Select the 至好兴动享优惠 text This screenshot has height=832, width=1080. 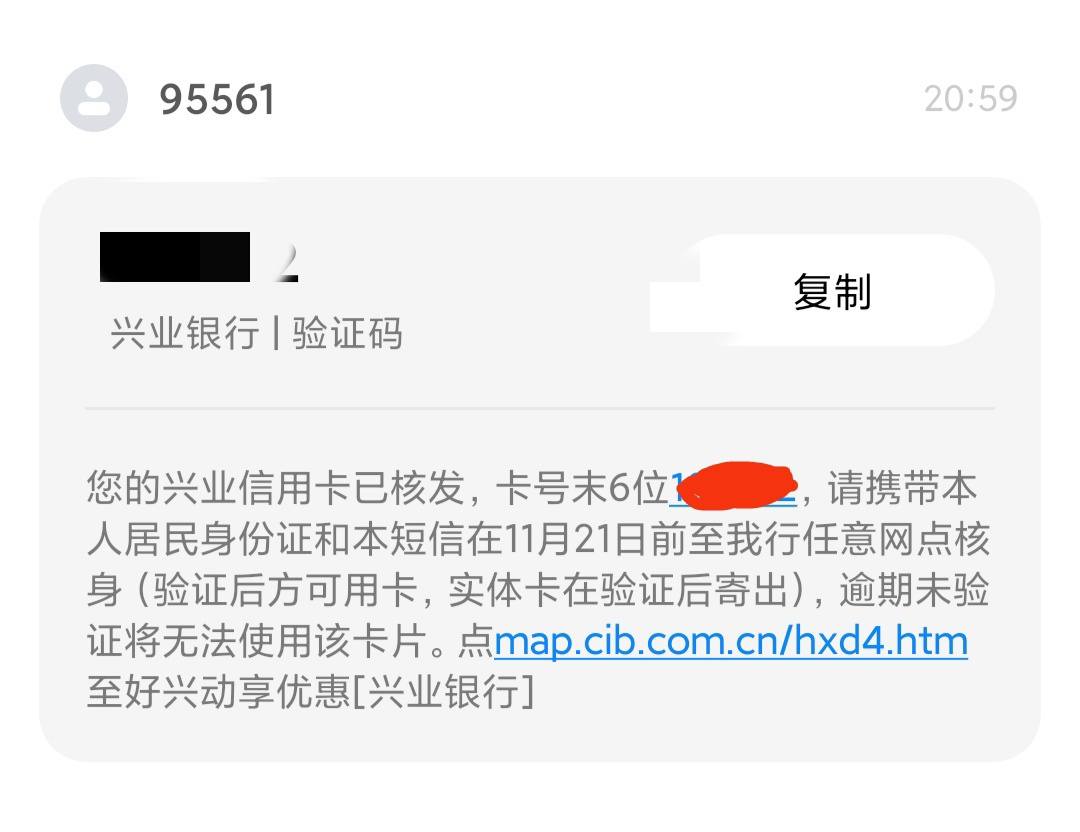(218, 691)
